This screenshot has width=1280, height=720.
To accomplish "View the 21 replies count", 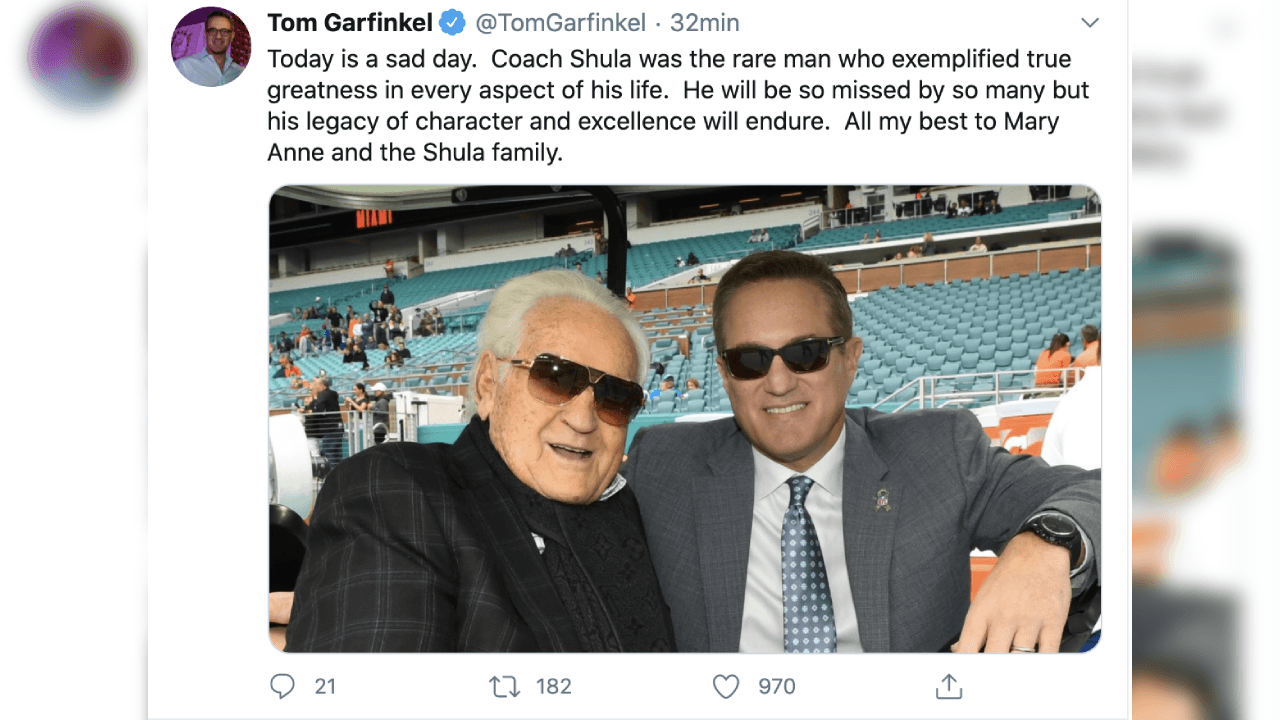I will click(324, 686).
